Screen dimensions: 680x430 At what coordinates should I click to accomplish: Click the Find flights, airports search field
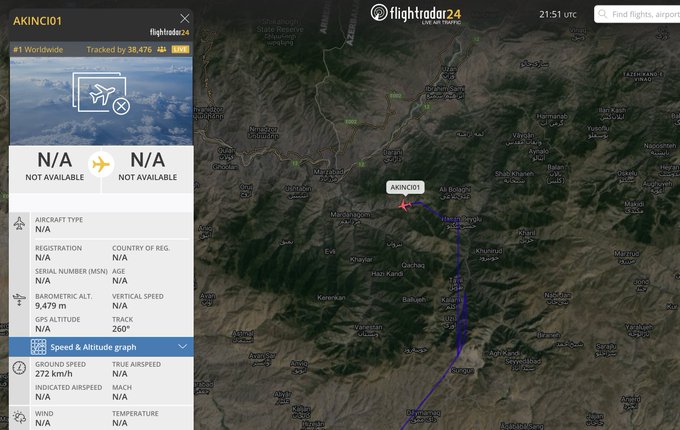click(x=637, y=14)
